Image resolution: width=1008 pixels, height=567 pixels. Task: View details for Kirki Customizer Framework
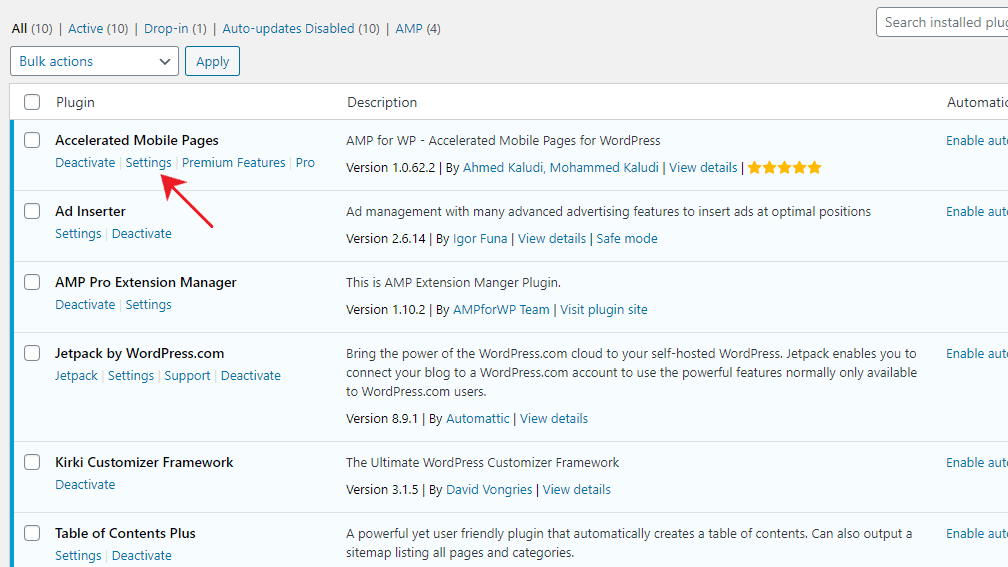(577, 490)
